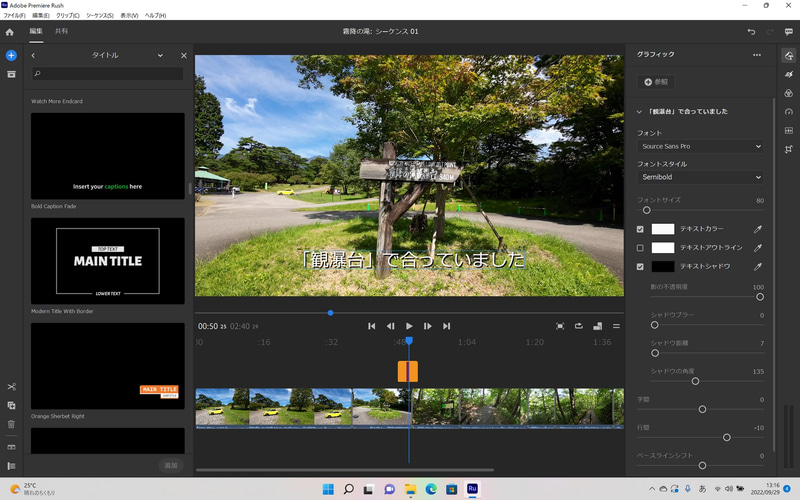Open the Color panel icon on right sidebar
This screenshot has width=800, height=500.
pyautogui.click(x=789, y=93)
